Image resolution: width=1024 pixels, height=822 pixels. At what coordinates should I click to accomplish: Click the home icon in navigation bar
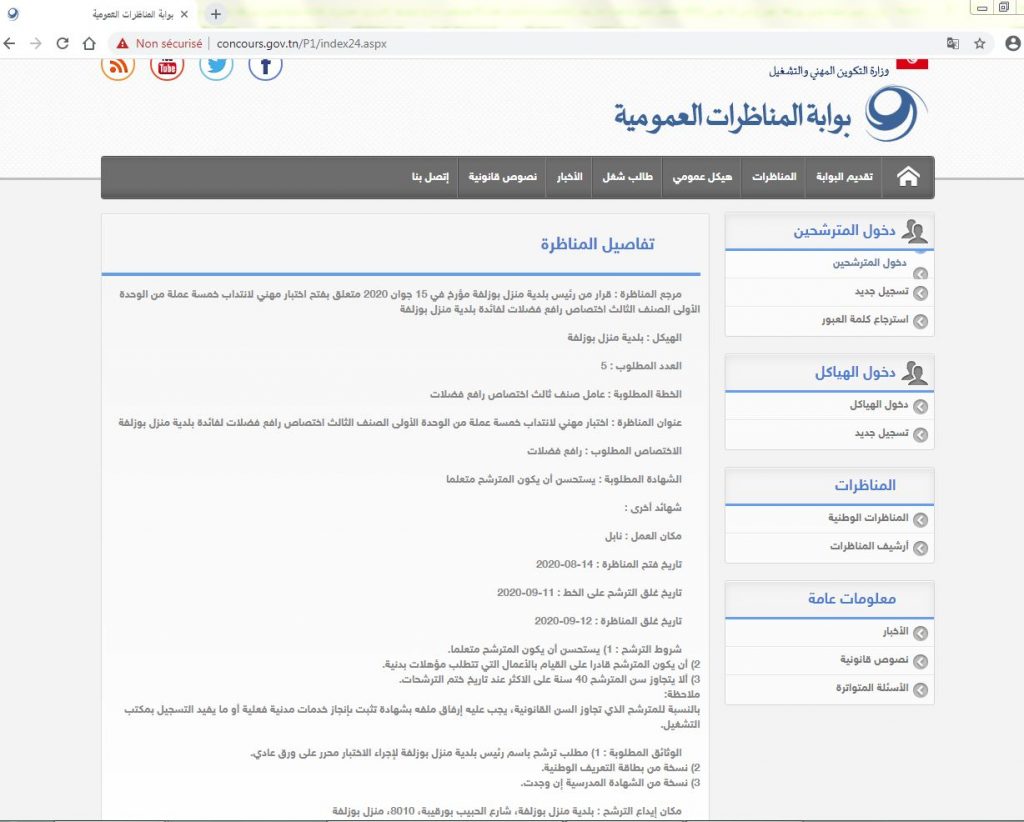[x=908, y=177]
